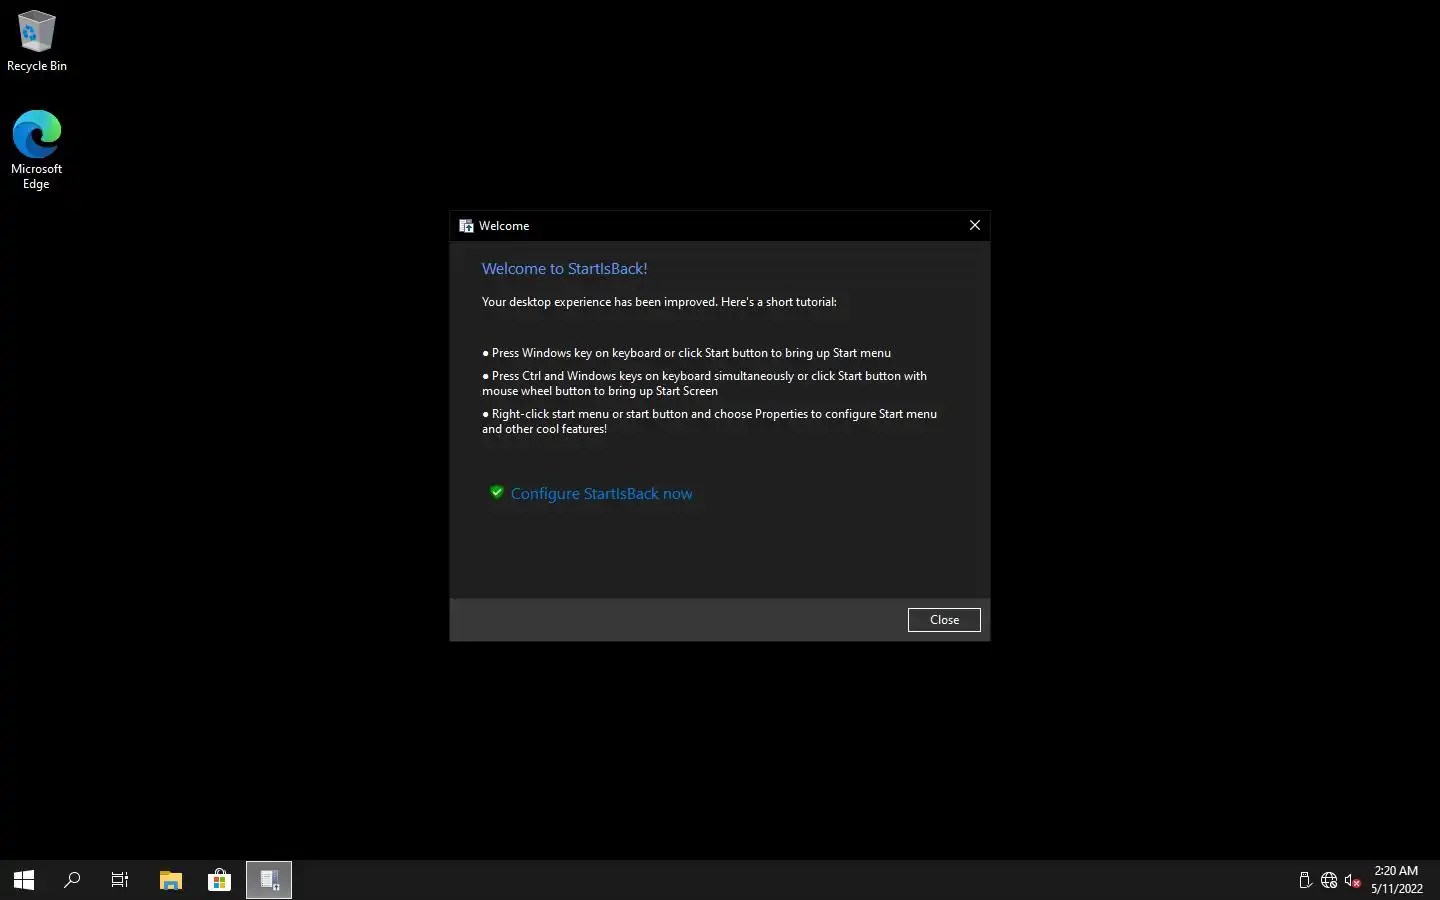1440x900 pixels.
Task: Open the taskbar Search magnifier
Action: [72, 880]
